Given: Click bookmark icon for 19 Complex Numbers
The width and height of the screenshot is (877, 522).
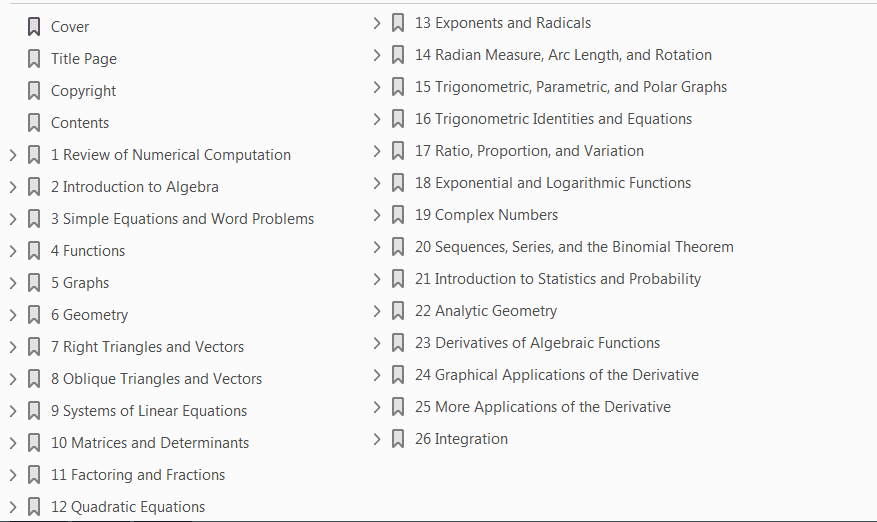Looking at the screenshot, I should (398, 215).
